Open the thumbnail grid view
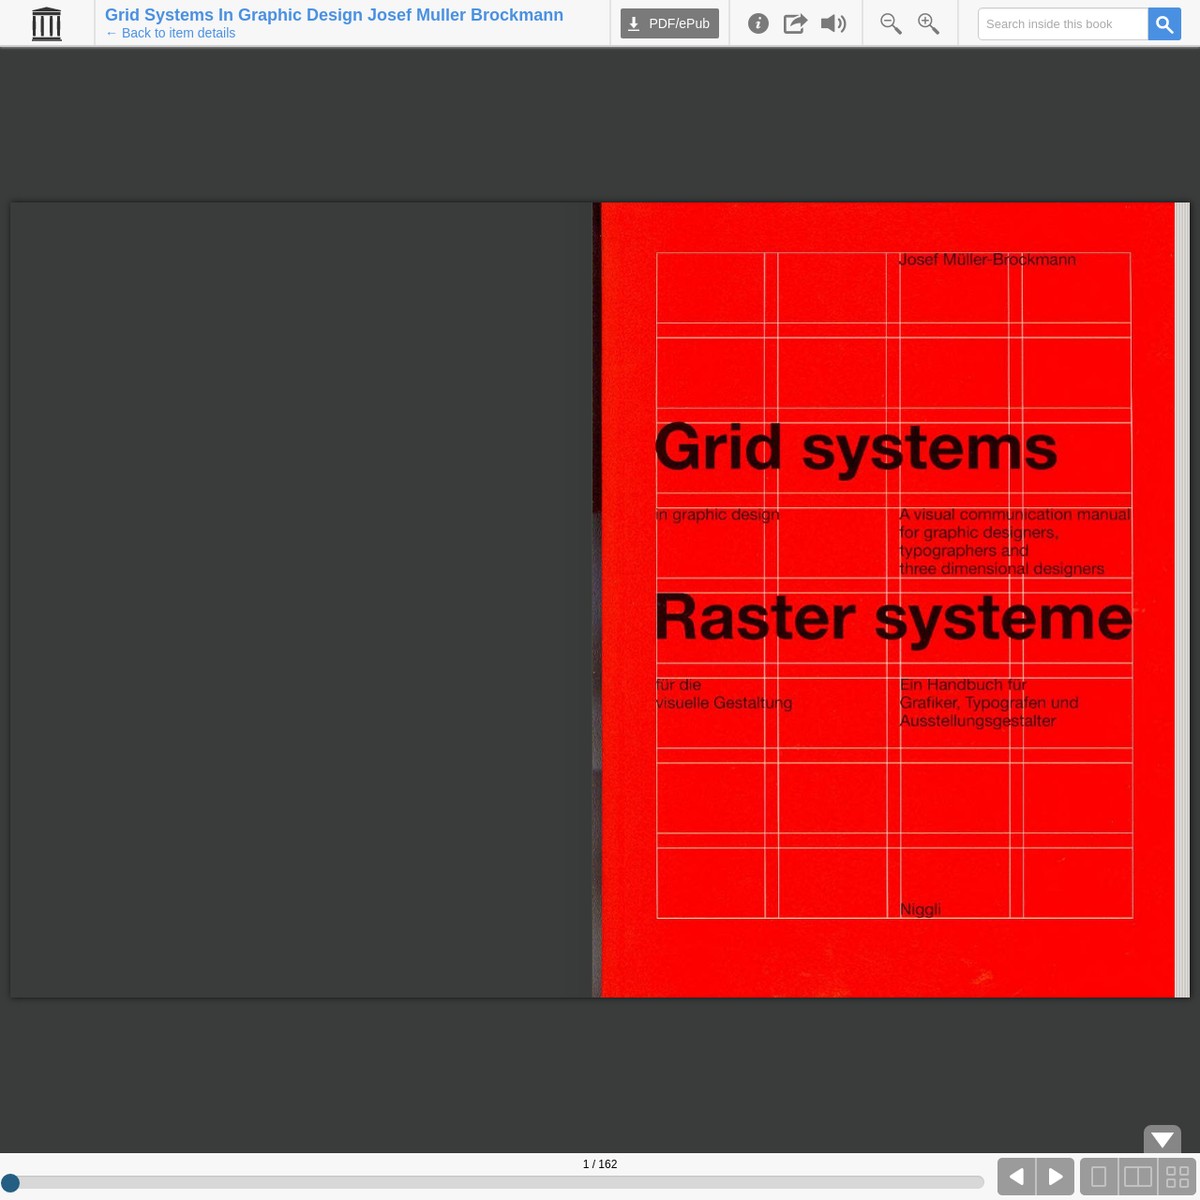 point(1177,1176)
